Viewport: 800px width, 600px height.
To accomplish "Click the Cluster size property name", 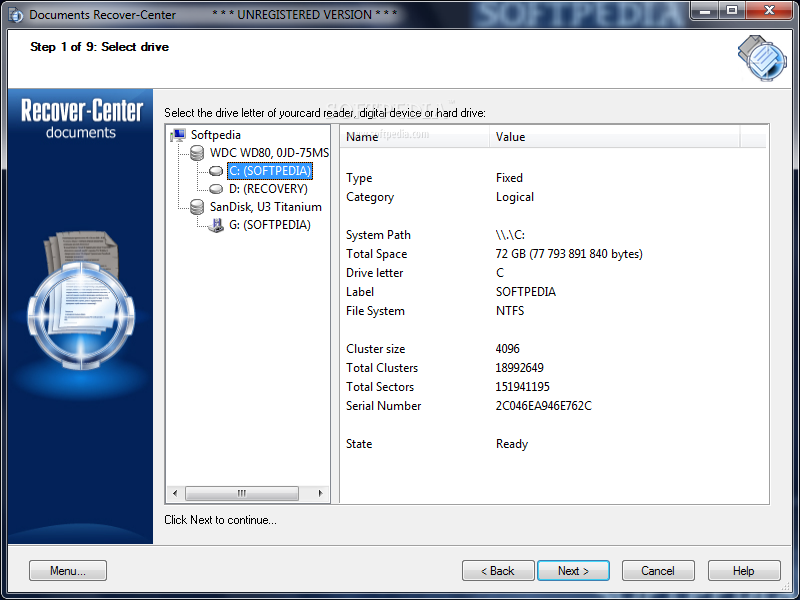I will click(x=376, y=349).
